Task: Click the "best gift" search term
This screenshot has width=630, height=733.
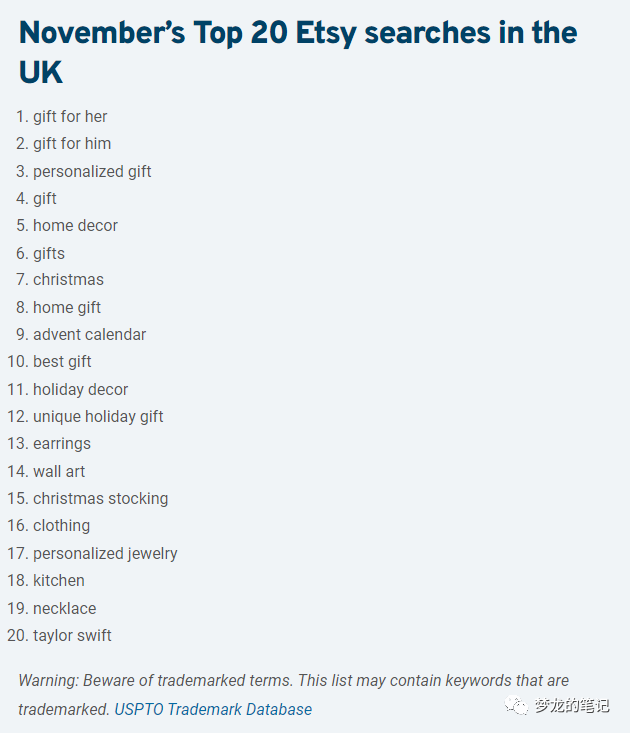Action: pos(62,361)
